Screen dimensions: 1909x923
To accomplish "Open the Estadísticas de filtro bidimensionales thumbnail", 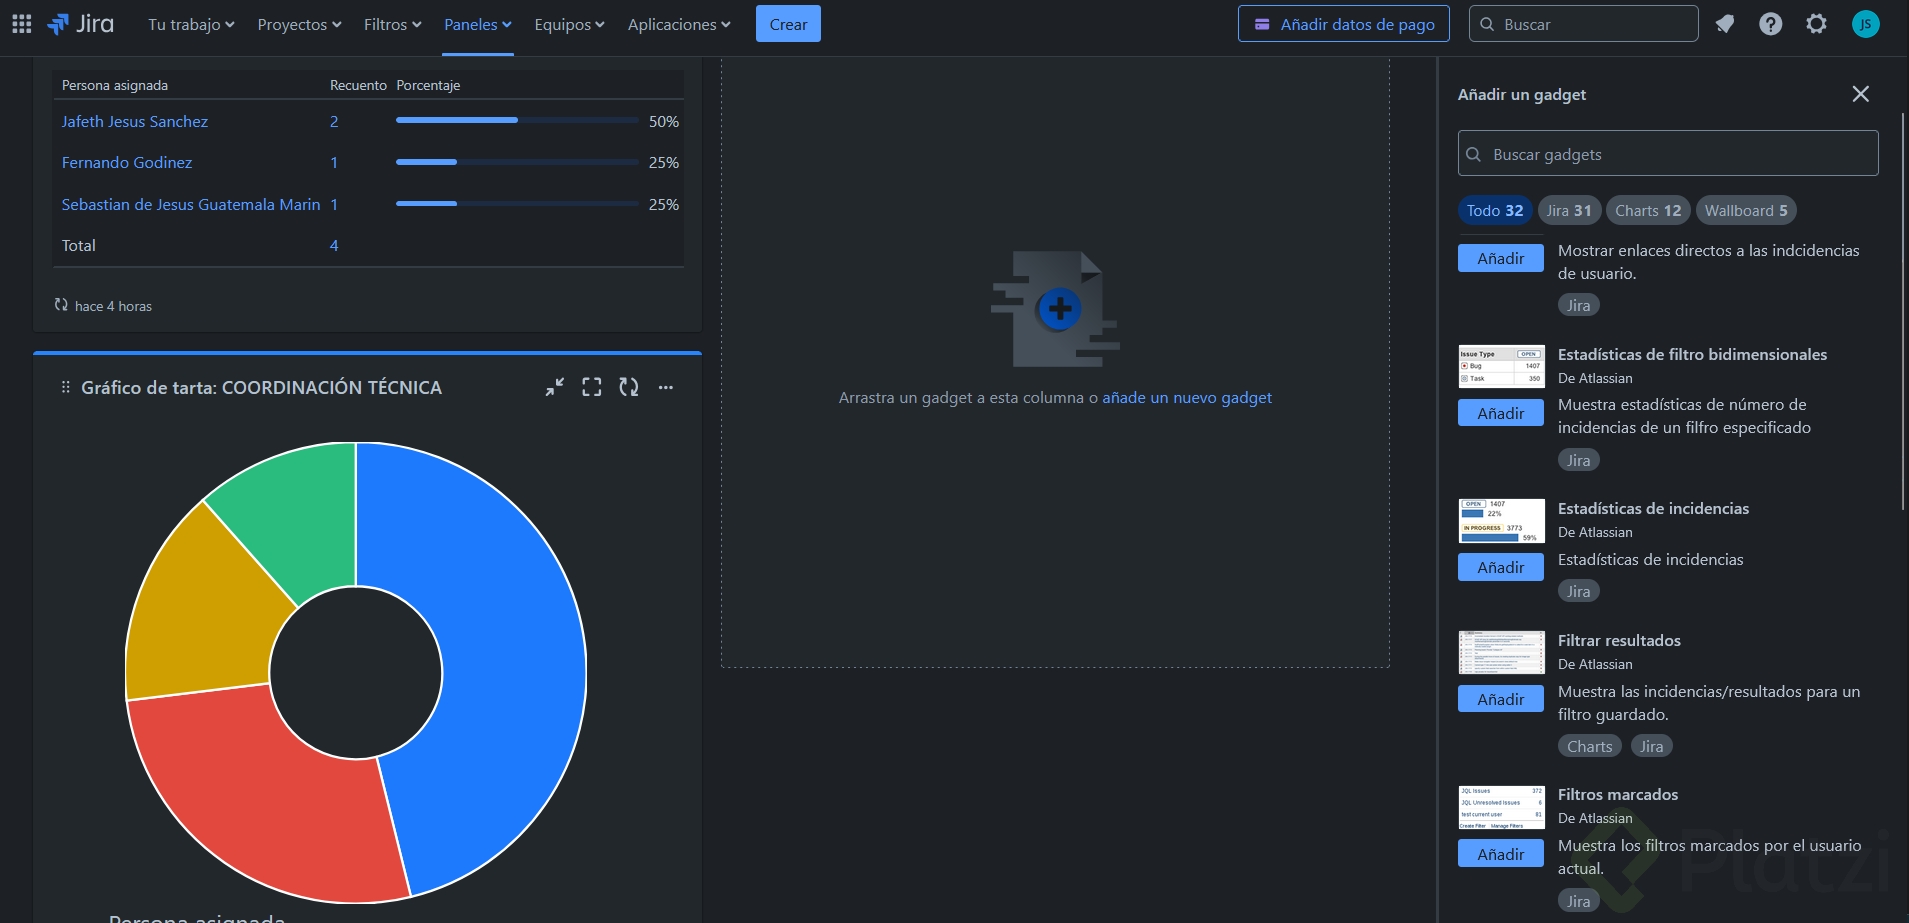I will coord(1501,365).
